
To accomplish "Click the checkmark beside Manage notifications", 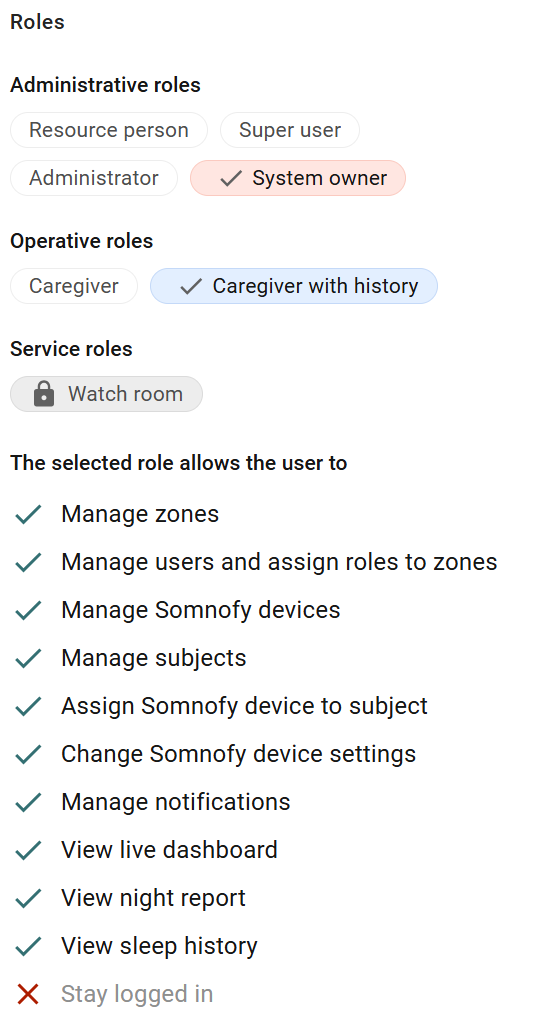I will (28, 802).
